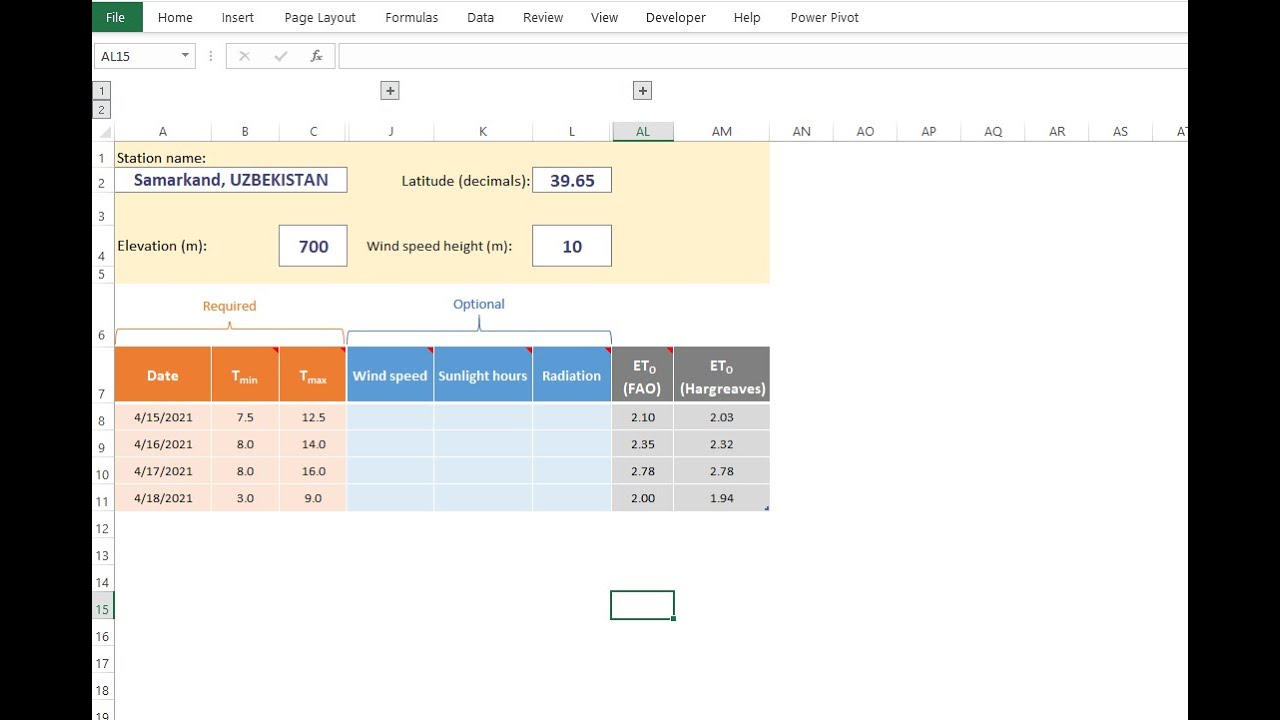Click the Select All corner triangle
Viewport: 1280px width, 720px height.
[x=104, y=131]
